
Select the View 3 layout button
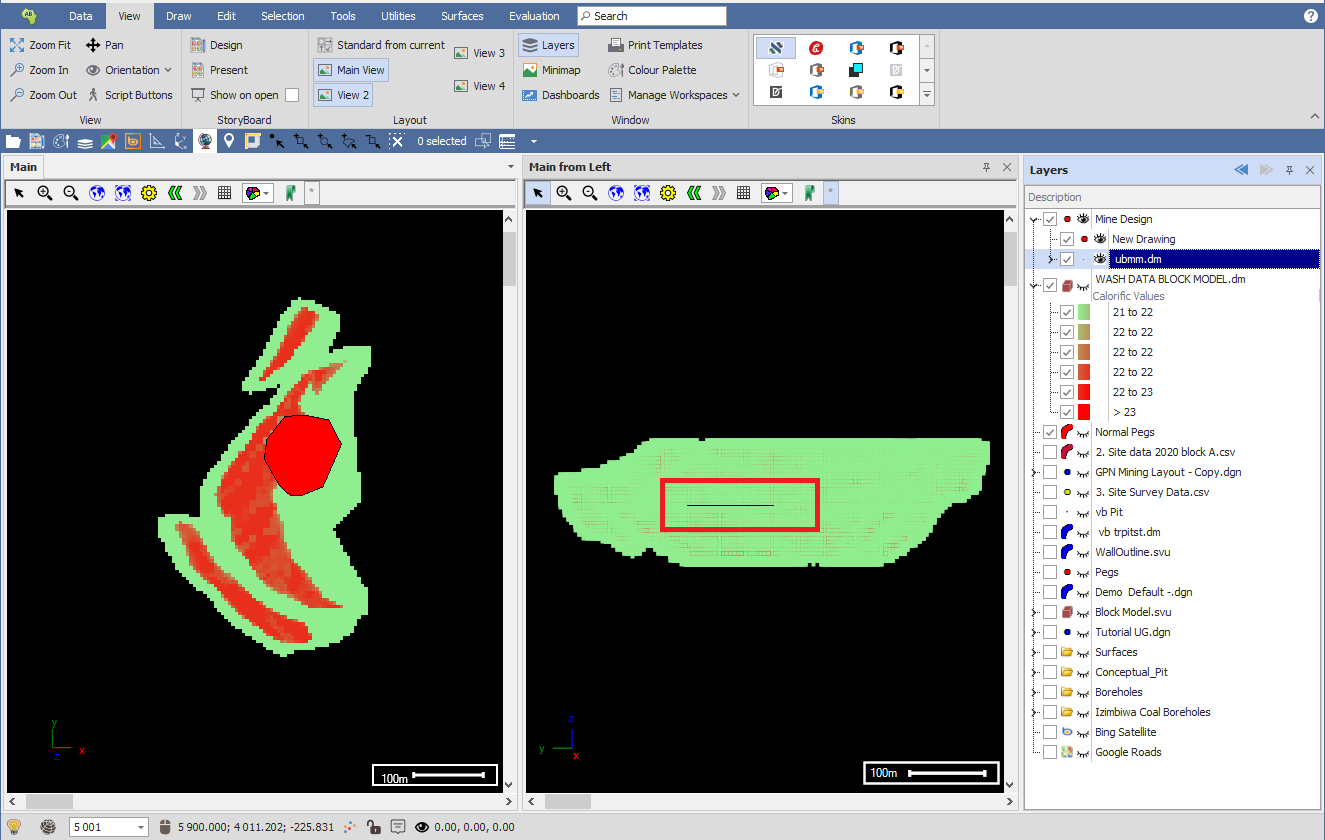click(480, 53)
